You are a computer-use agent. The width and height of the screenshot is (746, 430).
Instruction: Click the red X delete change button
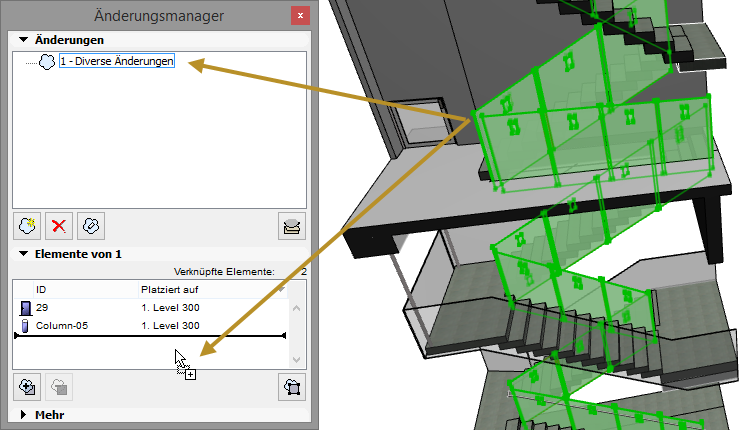tap(59, 225)
